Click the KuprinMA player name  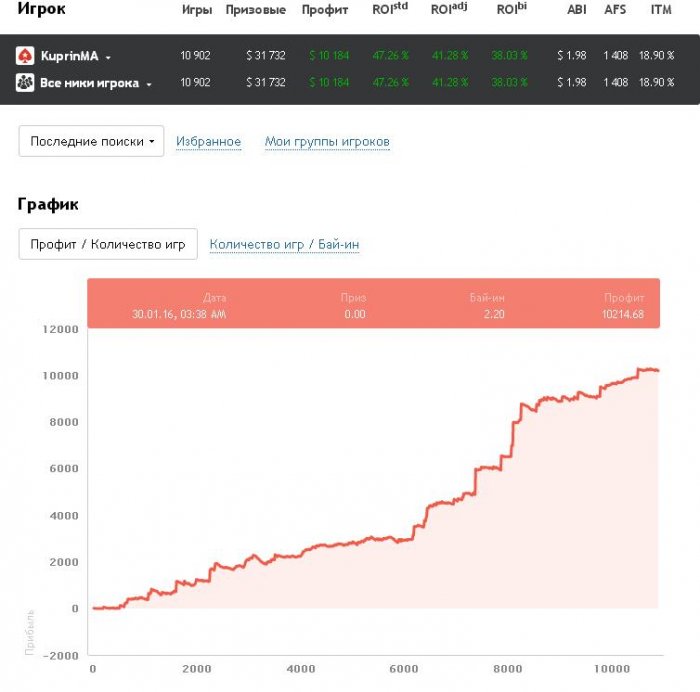coord(69,56)
